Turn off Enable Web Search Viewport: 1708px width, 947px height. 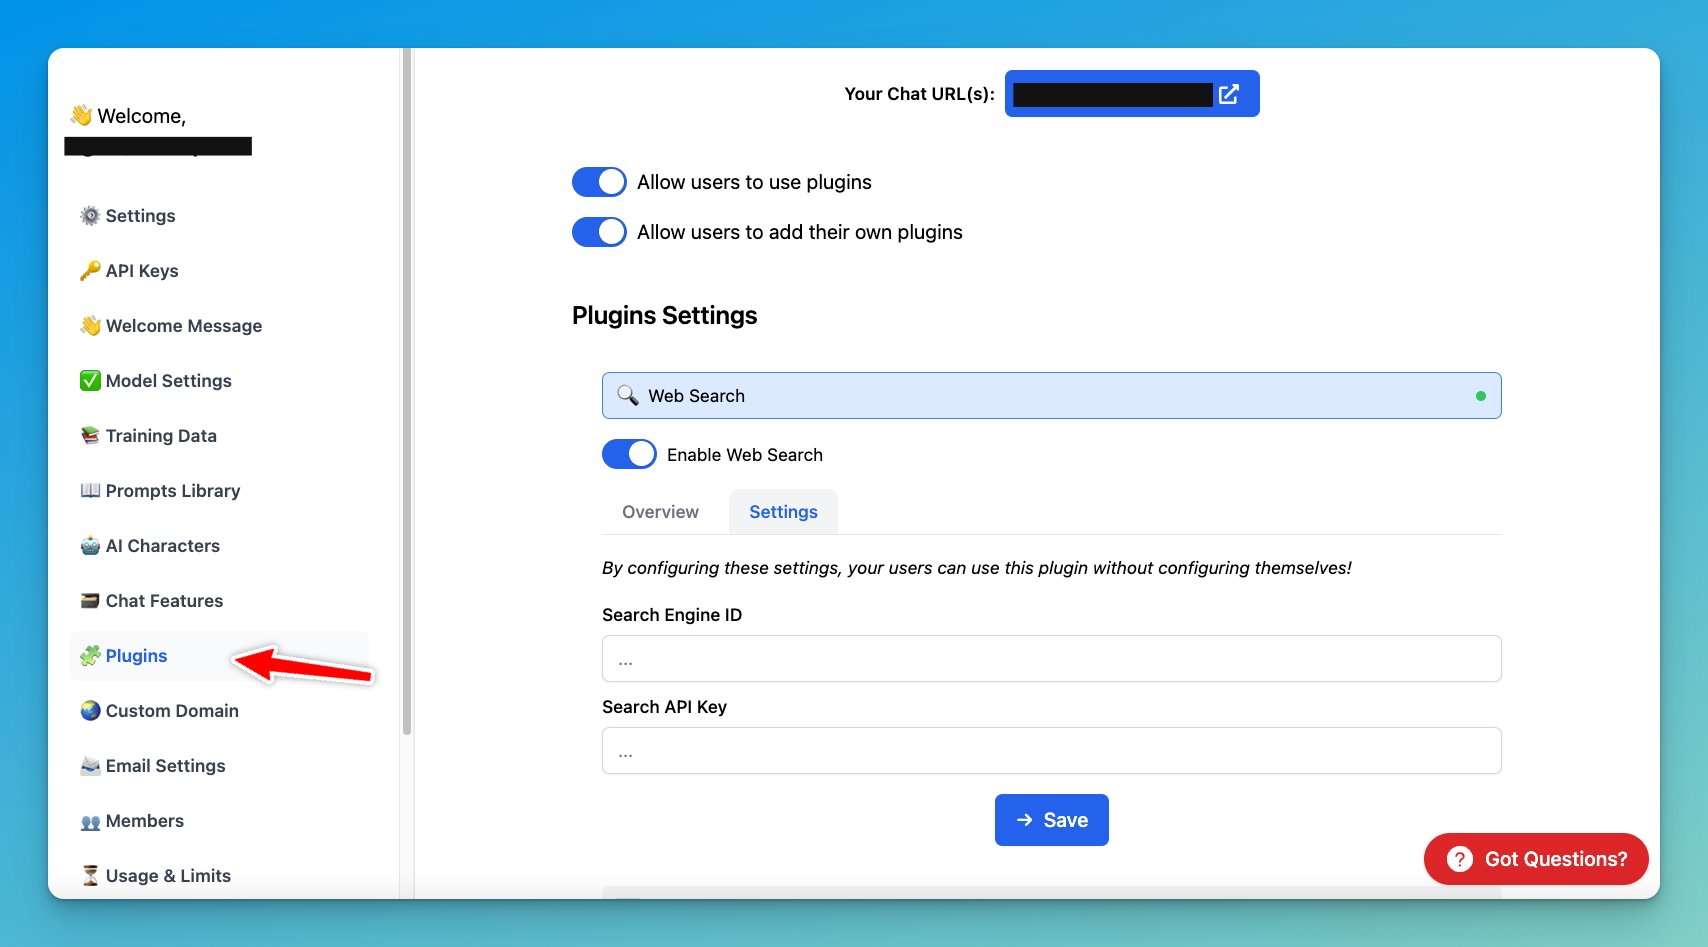(629, 454)
